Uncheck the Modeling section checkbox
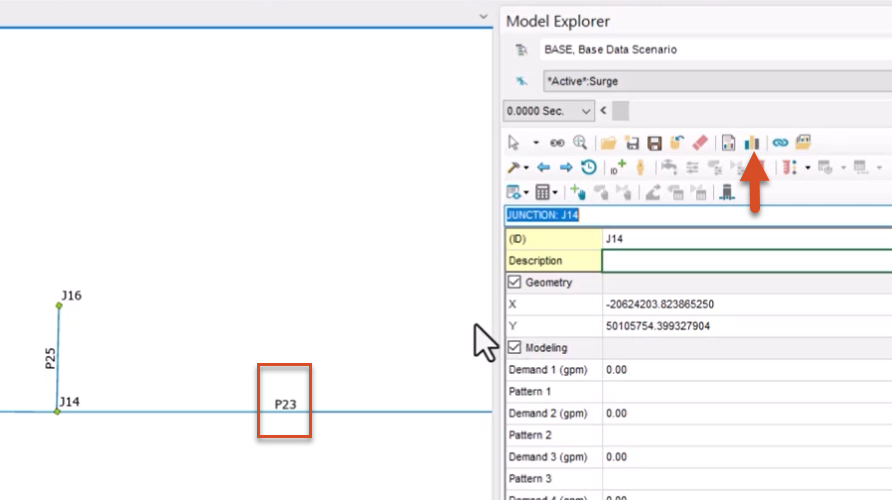This screenshot has width=892, height=500. (x=514, y=348)
